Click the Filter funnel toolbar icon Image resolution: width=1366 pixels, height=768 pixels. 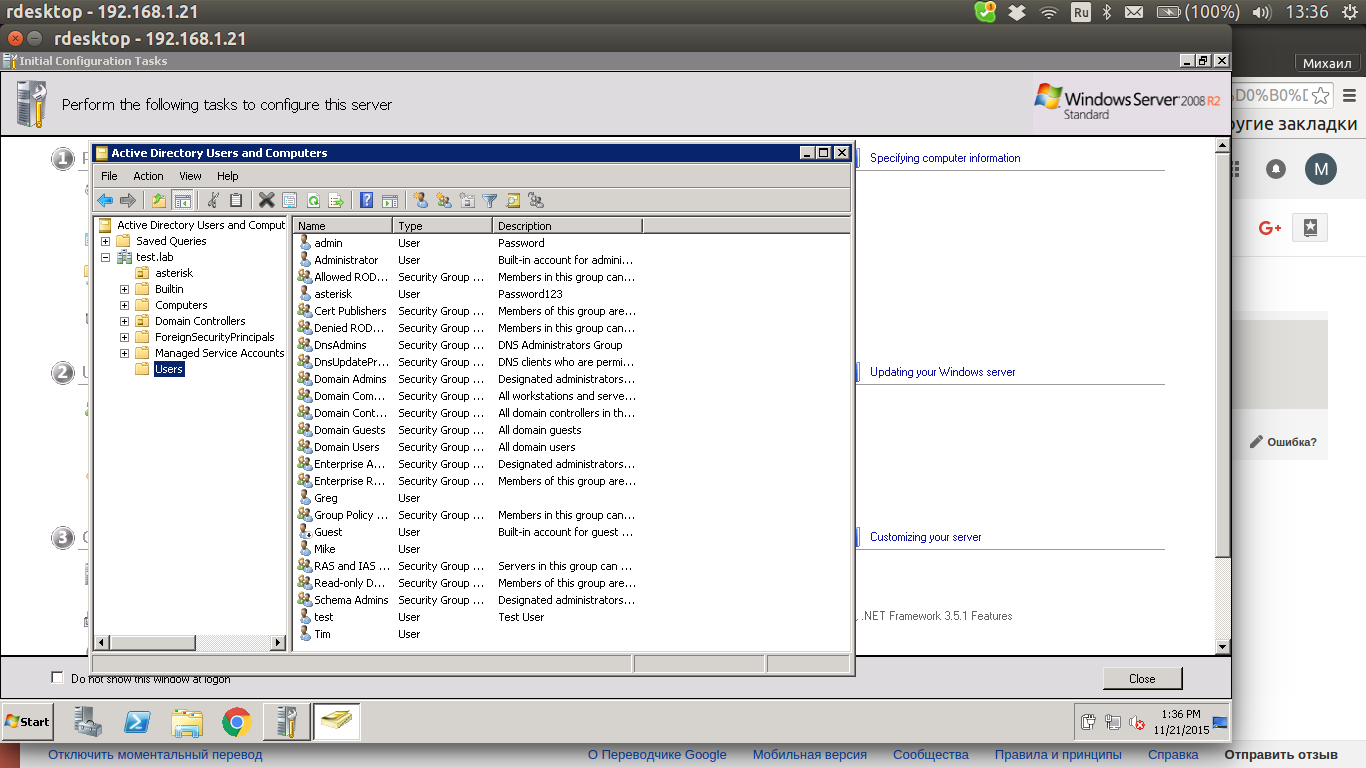coord(490,200)
